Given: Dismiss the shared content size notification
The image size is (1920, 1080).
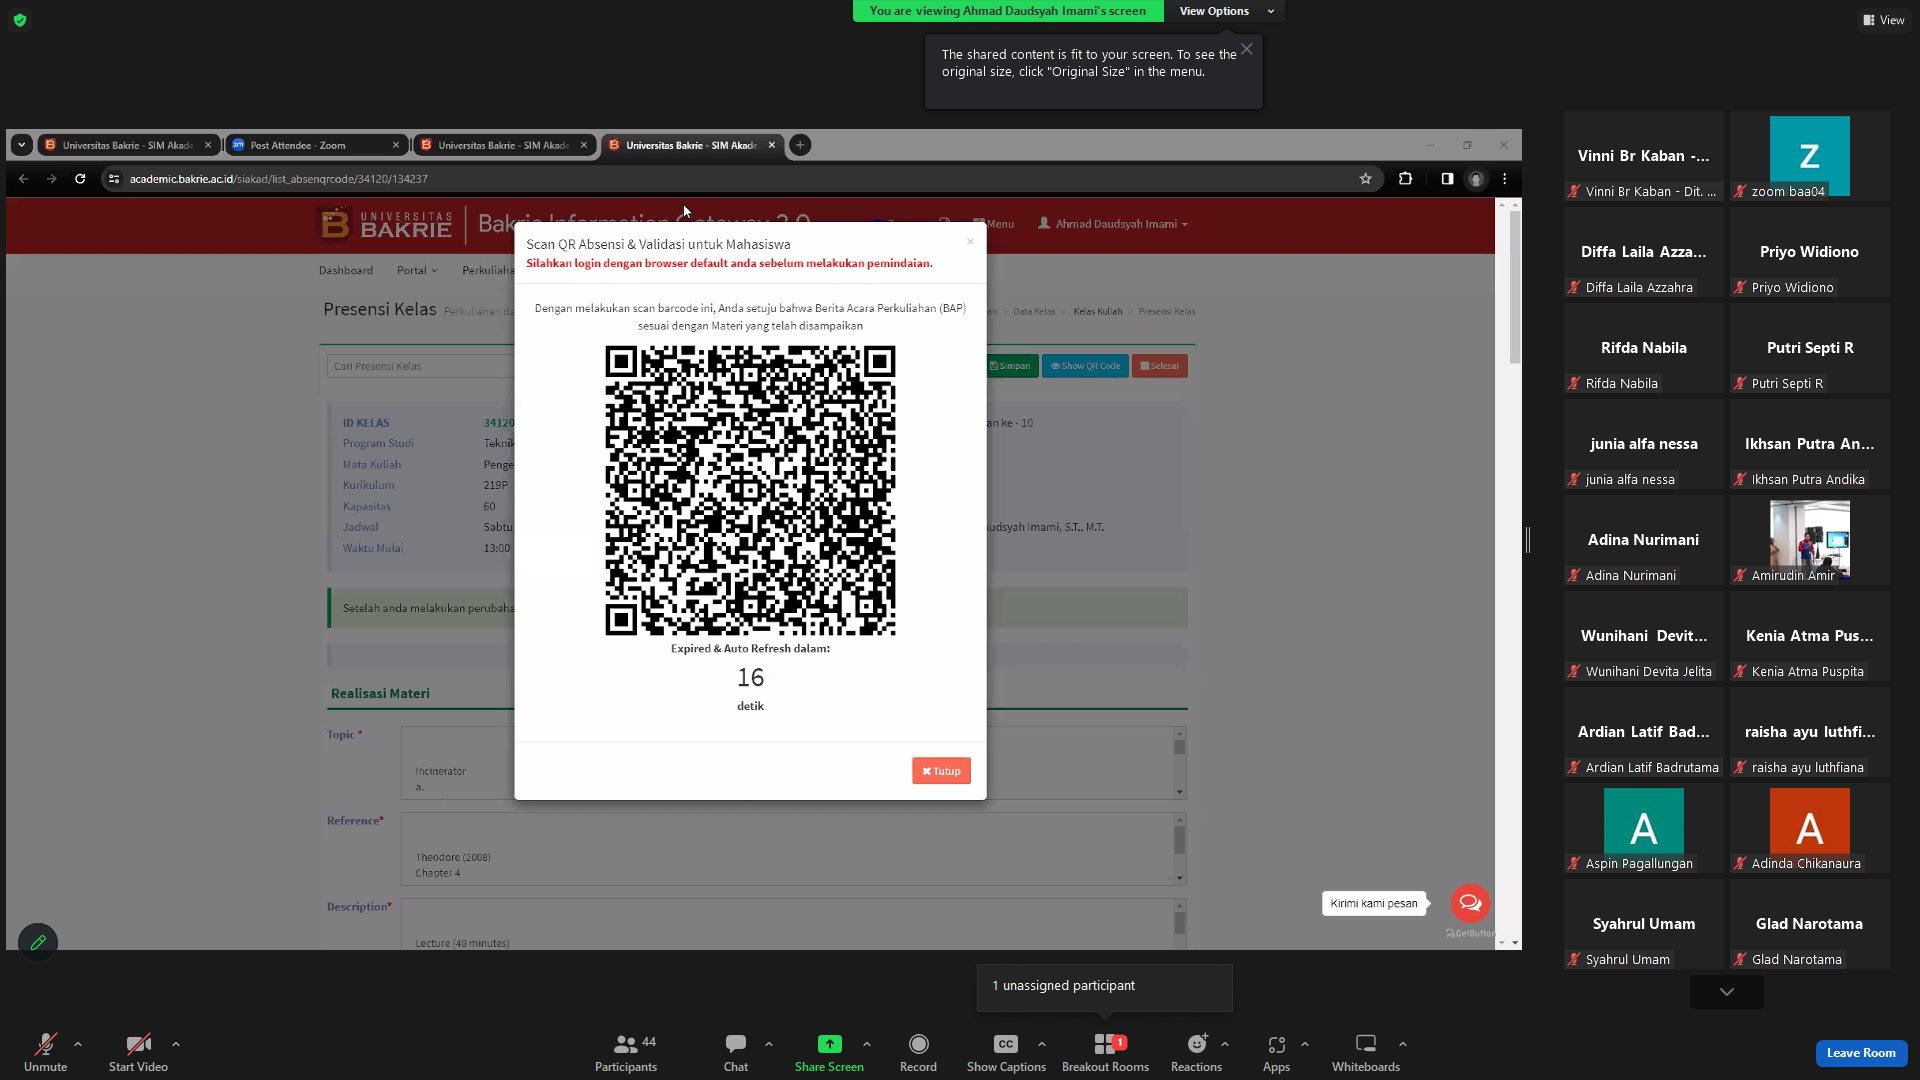Looking at the screenshot, I should tap(1247, 49).
